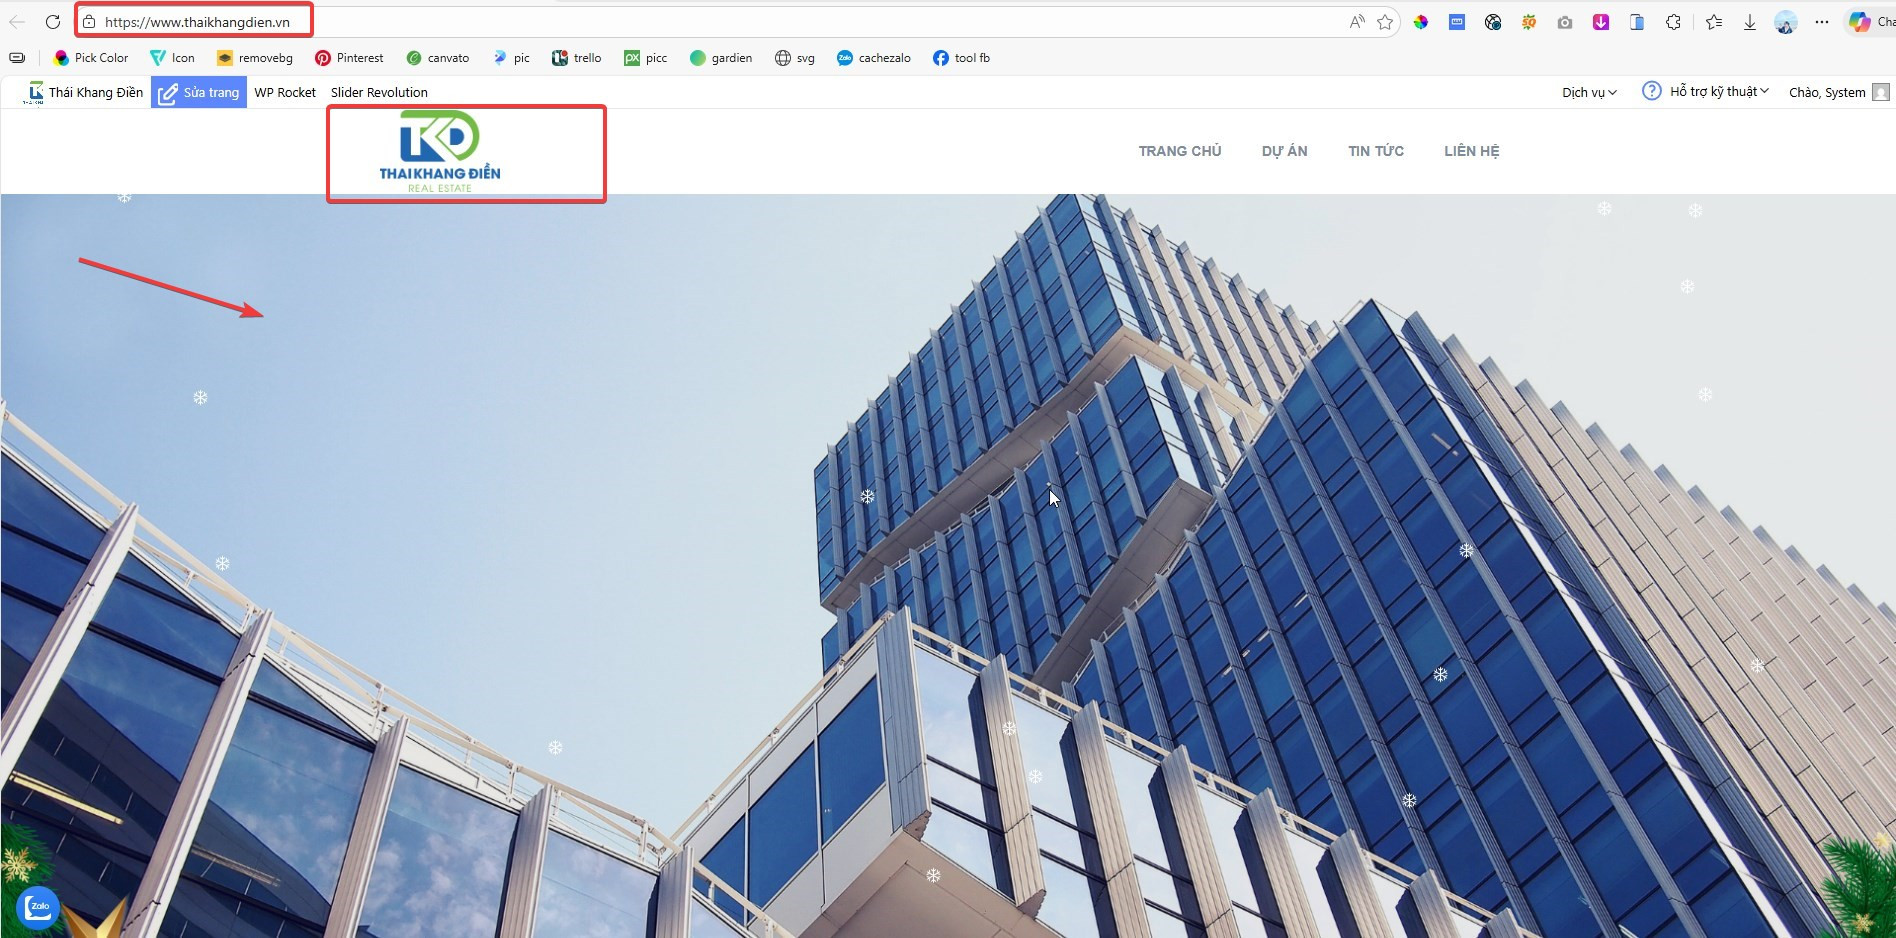Click the System user avatar in admin bar
This screenshot has height=938, width=1896.
1881,92
